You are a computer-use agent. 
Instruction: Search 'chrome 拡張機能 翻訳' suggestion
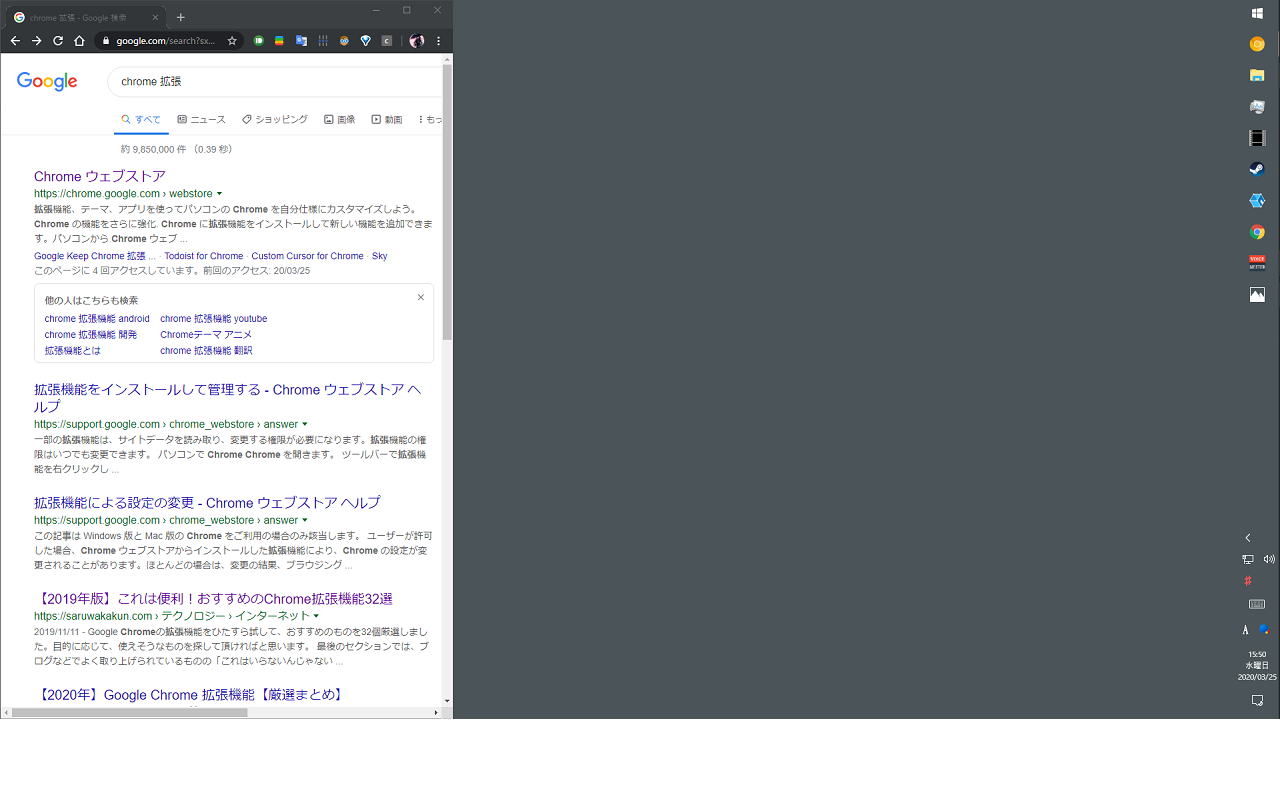coord(206,351)
